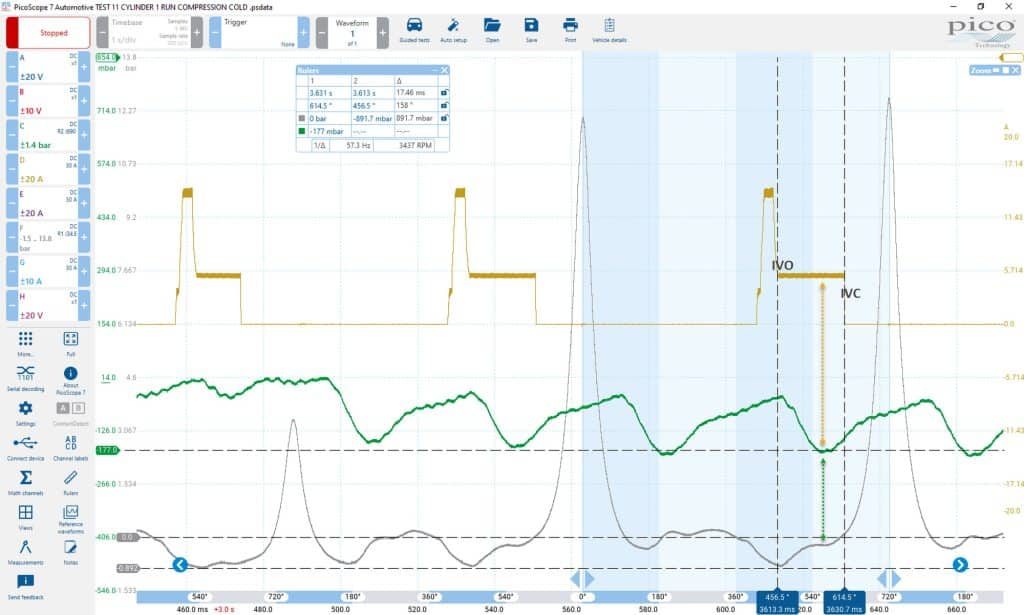The height and width of the screenshot is (615, 1024).
Task: Open the Reference waveforms panel
Action: point(71,519)
